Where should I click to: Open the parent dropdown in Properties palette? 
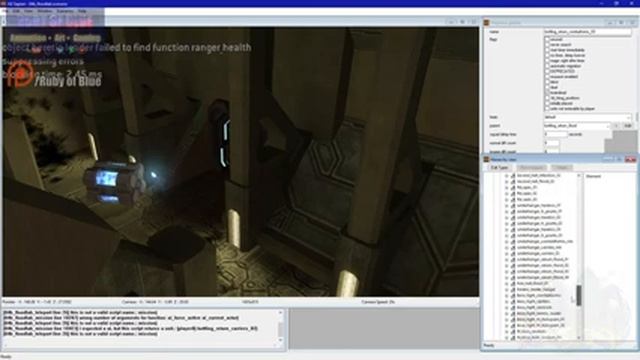point(577,126)
